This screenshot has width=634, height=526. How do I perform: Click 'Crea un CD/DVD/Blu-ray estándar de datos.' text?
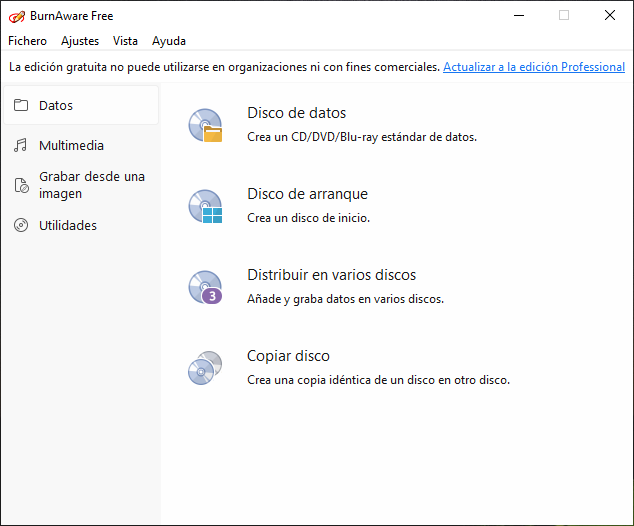362,137
